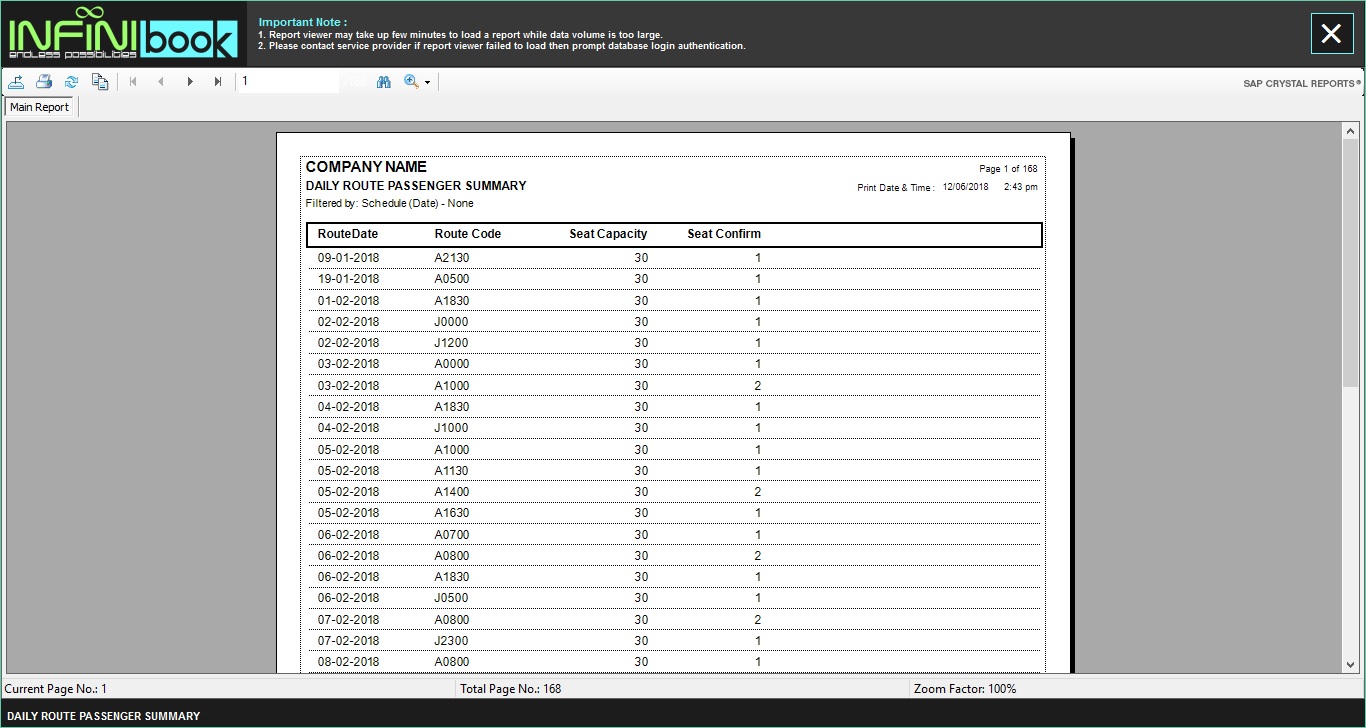1366x728 pixels.
Task: Select route code A0500
Action: (452, 279)
